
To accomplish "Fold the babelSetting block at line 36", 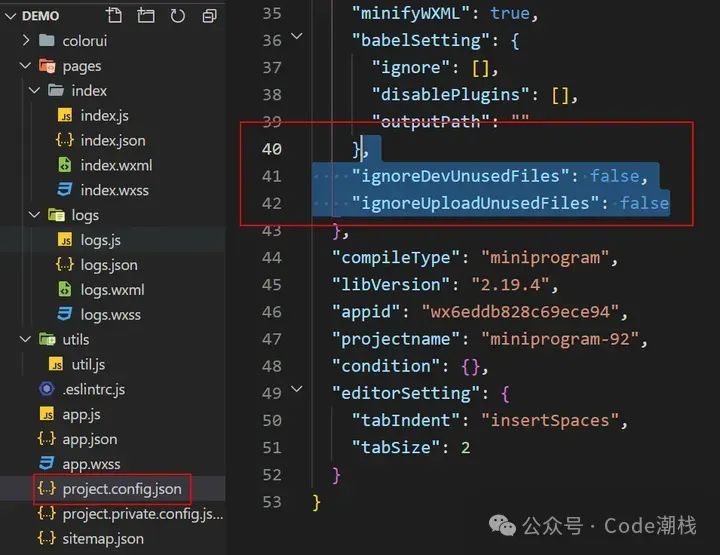I will [297, 36].
